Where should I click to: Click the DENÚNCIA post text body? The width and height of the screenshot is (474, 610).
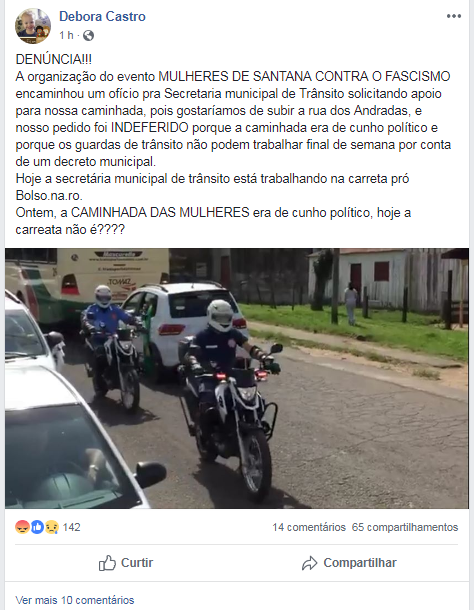point(233,144)
